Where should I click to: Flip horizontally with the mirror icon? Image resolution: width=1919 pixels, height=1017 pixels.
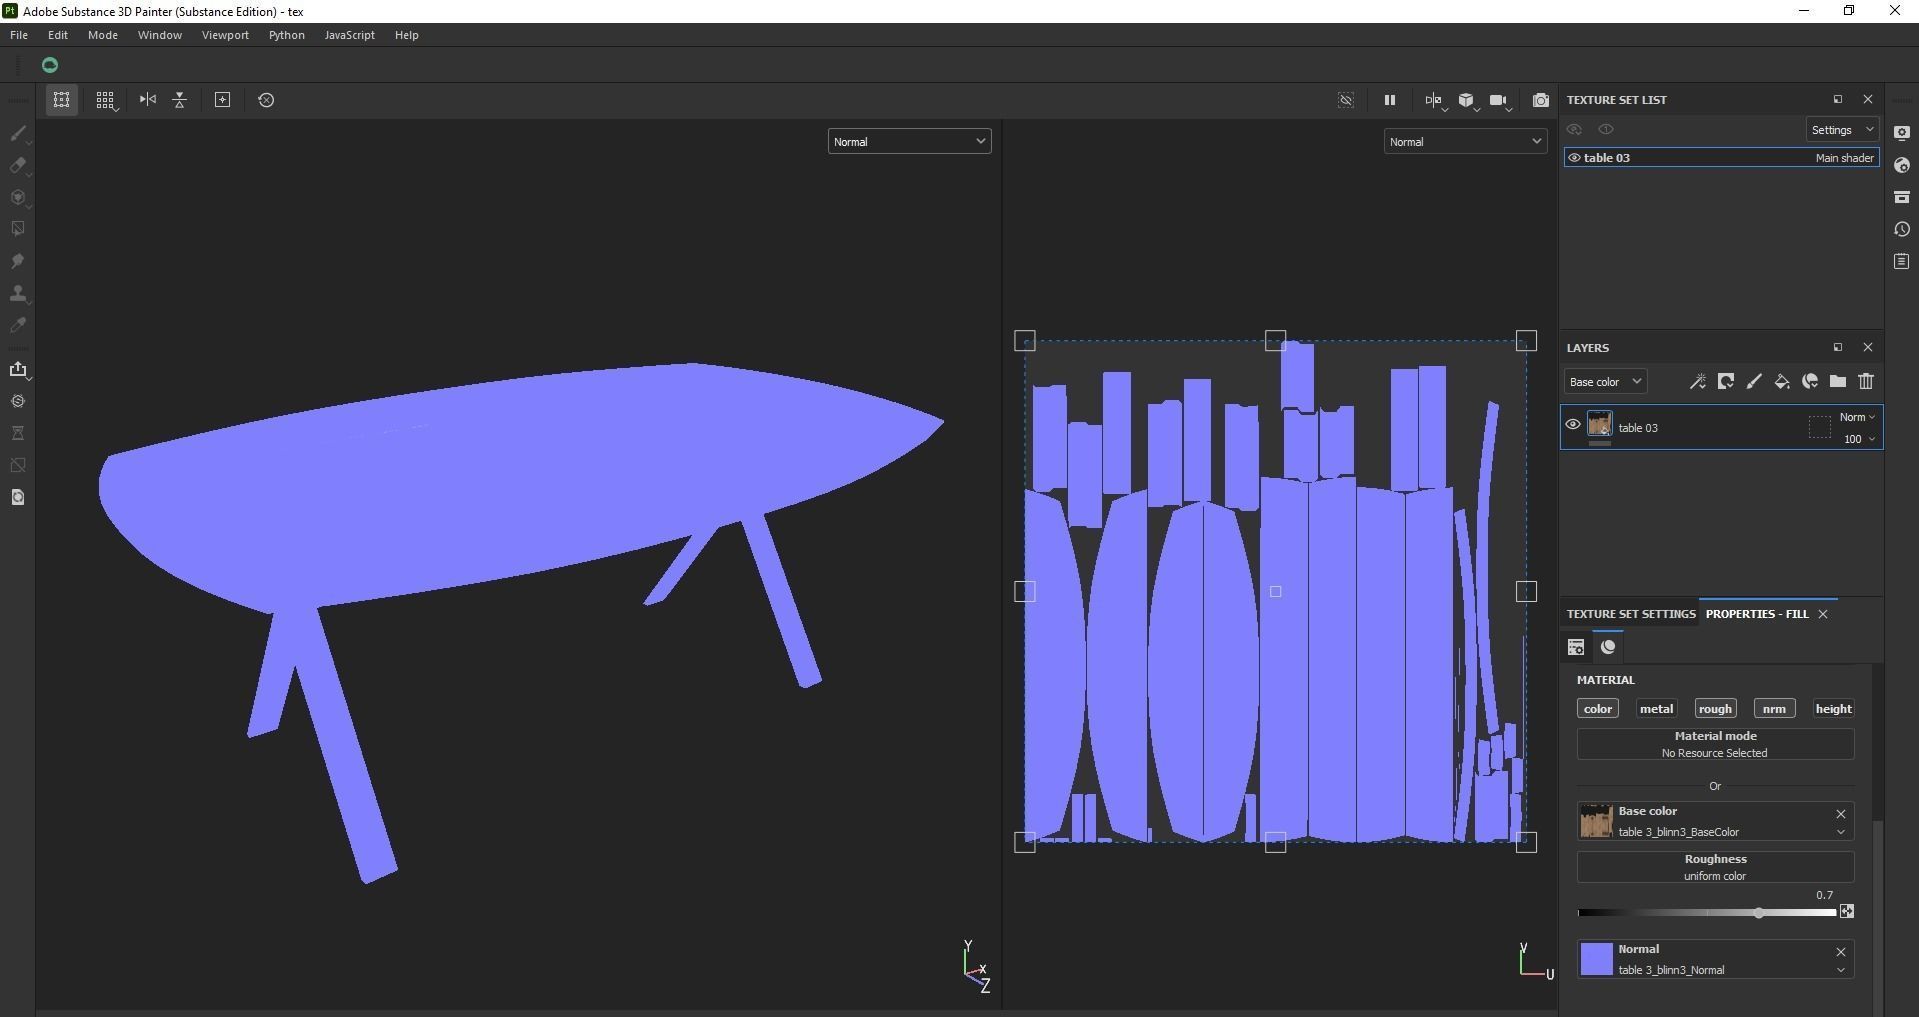point(148,100)
